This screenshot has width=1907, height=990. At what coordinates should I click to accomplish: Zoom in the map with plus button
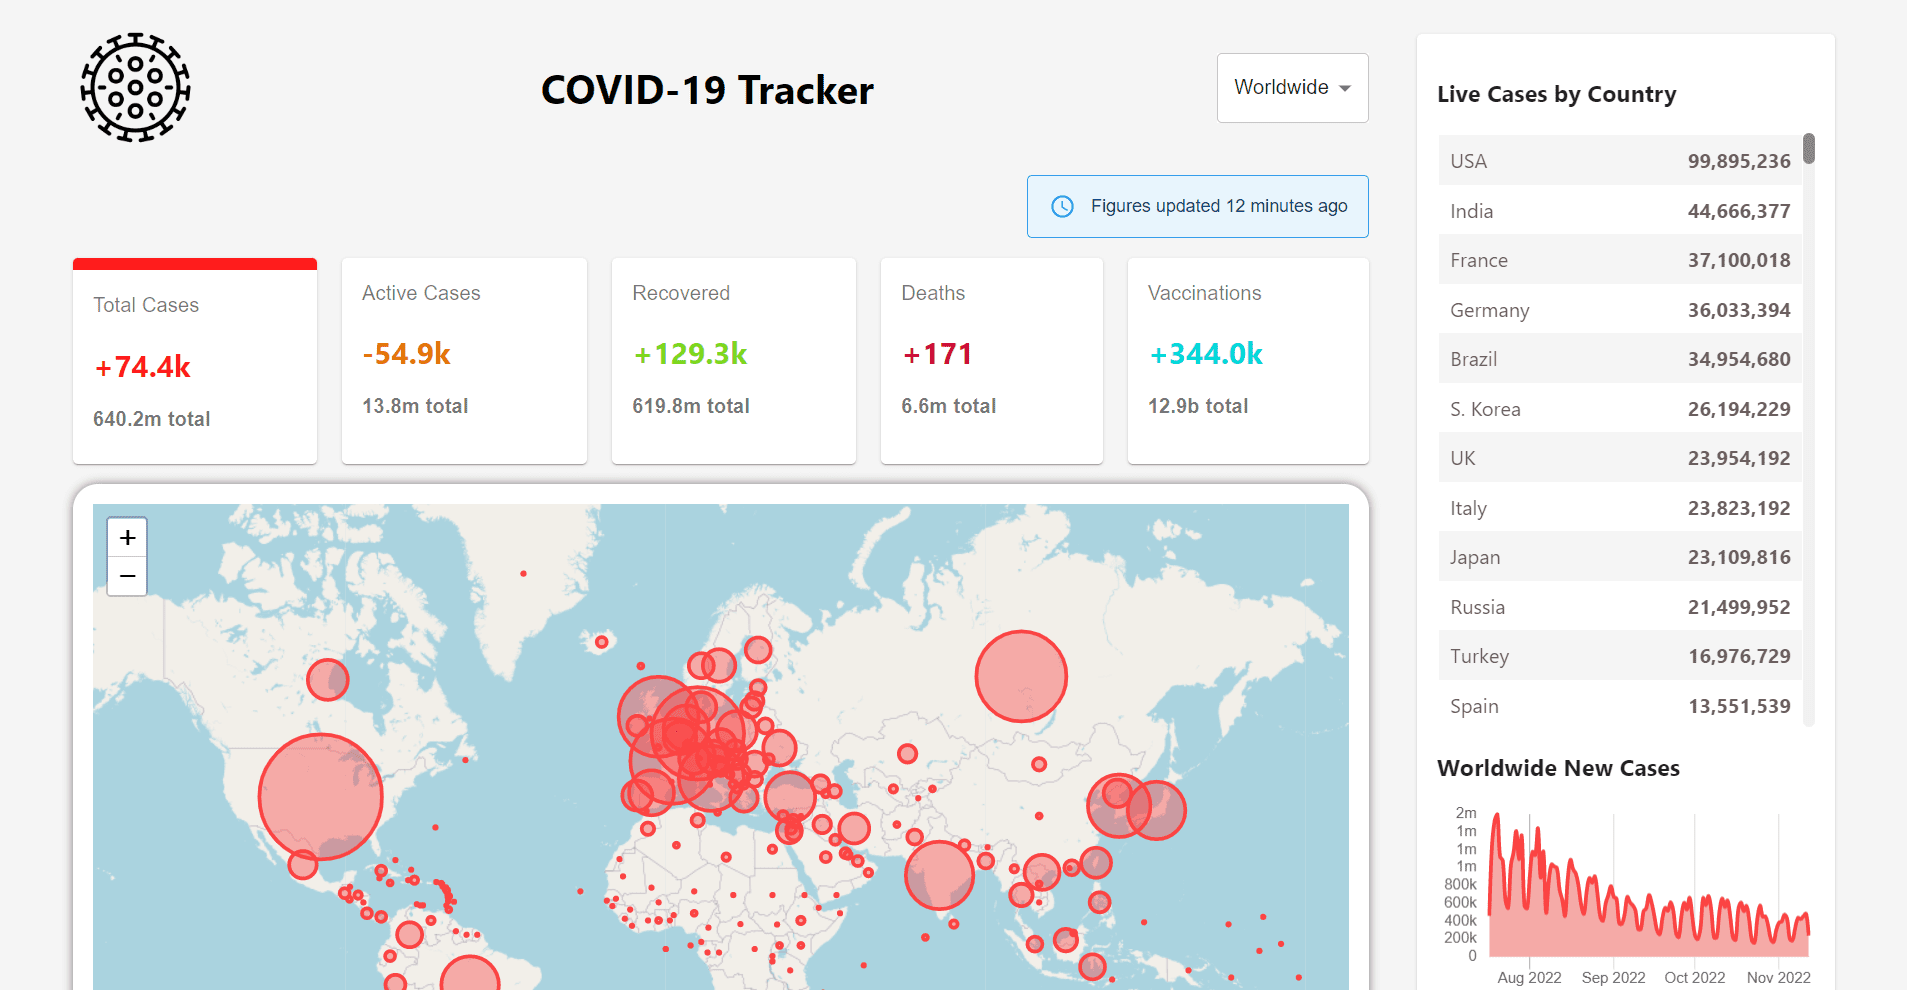[x=127, y=538]
